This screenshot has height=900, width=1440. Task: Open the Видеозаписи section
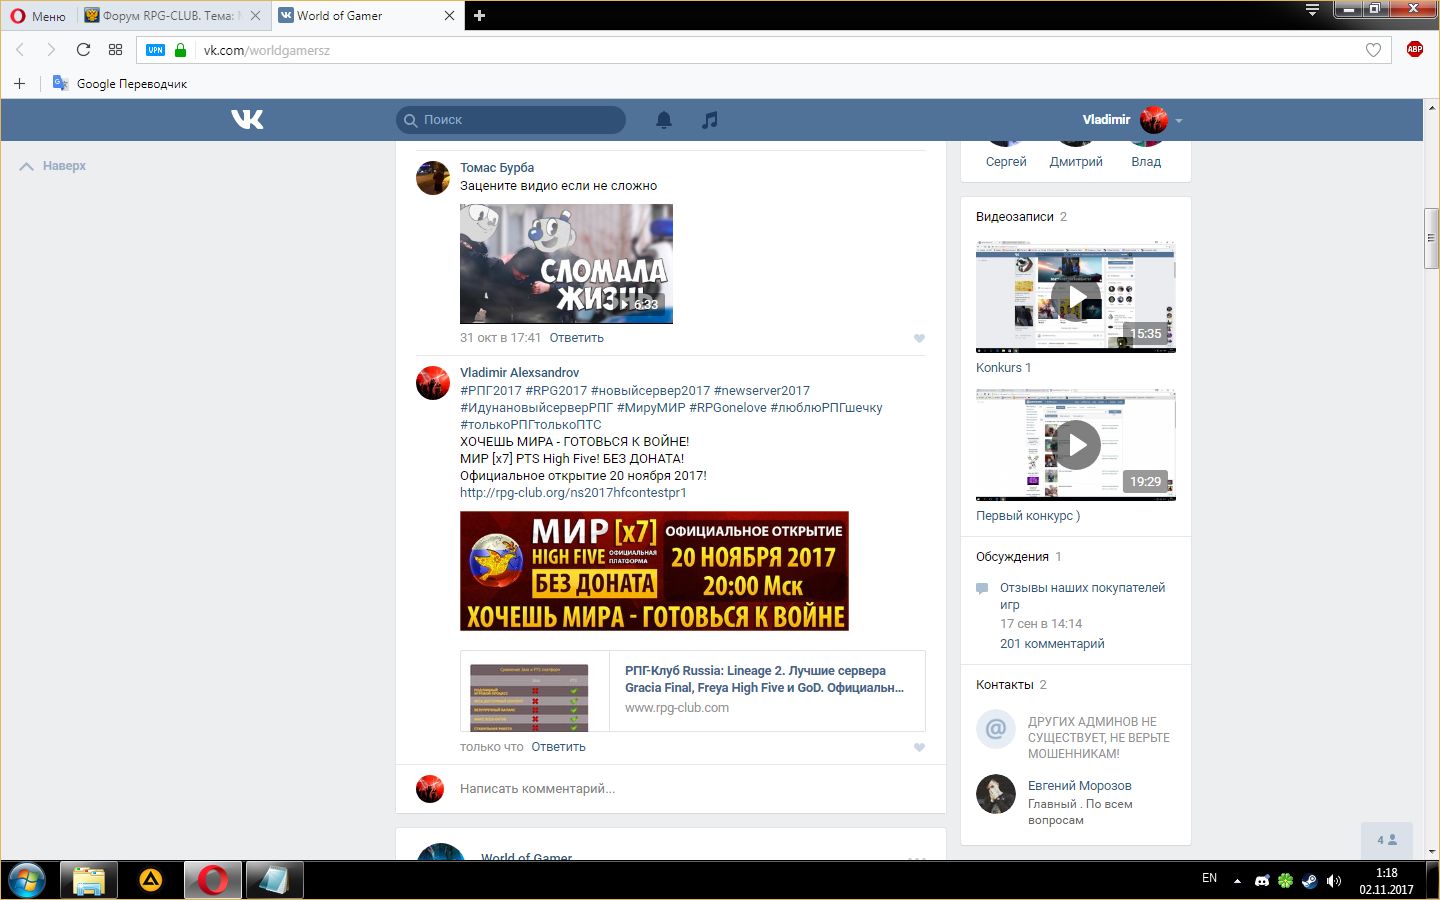[1015, 217]
